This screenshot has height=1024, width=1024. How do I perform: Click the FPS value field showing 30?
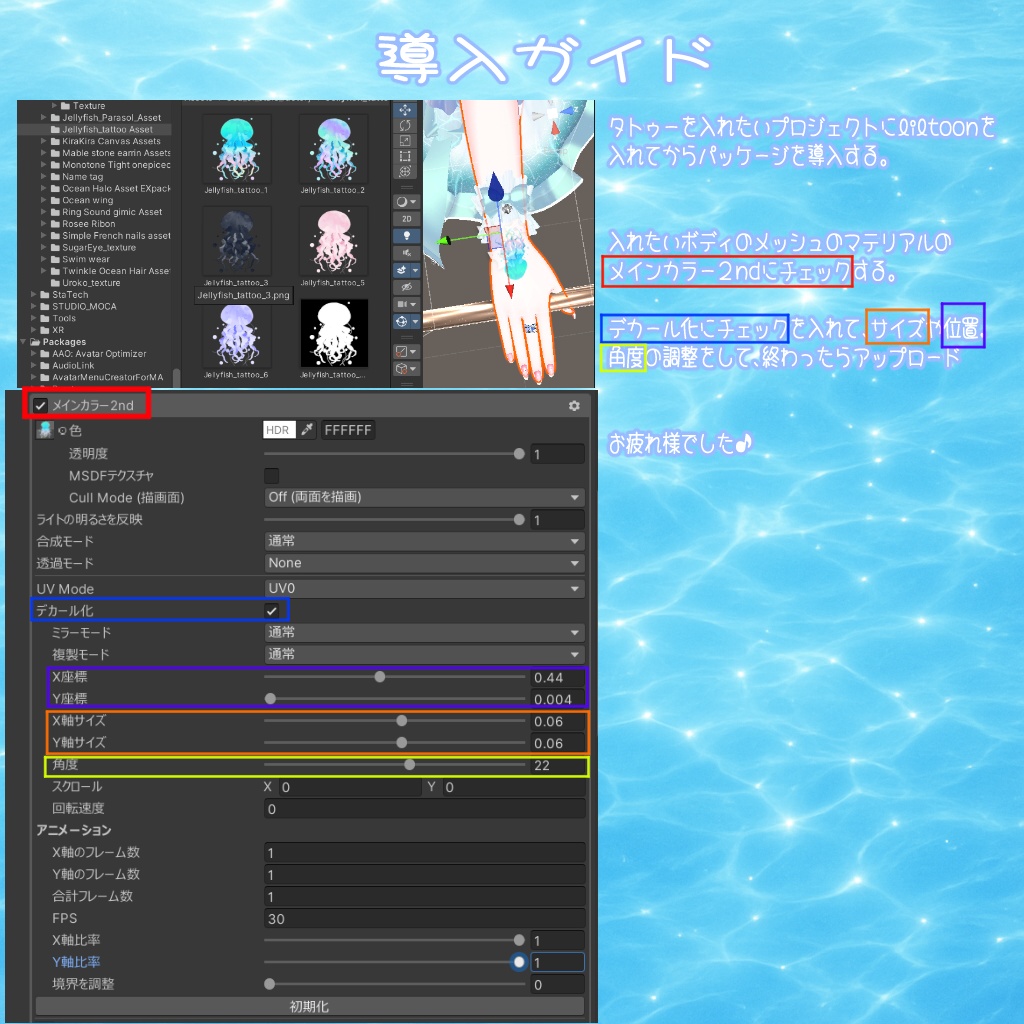424,919
